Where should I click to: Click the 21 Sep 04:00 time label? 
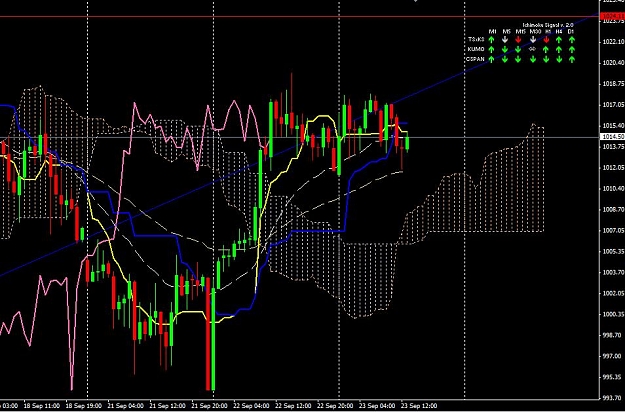pyautogui.click(x=126, y=406)
